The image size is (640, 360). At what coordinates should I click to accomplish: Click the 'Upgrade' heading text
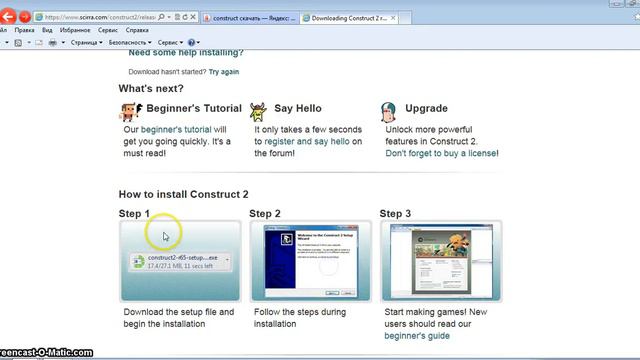(426, 109)
